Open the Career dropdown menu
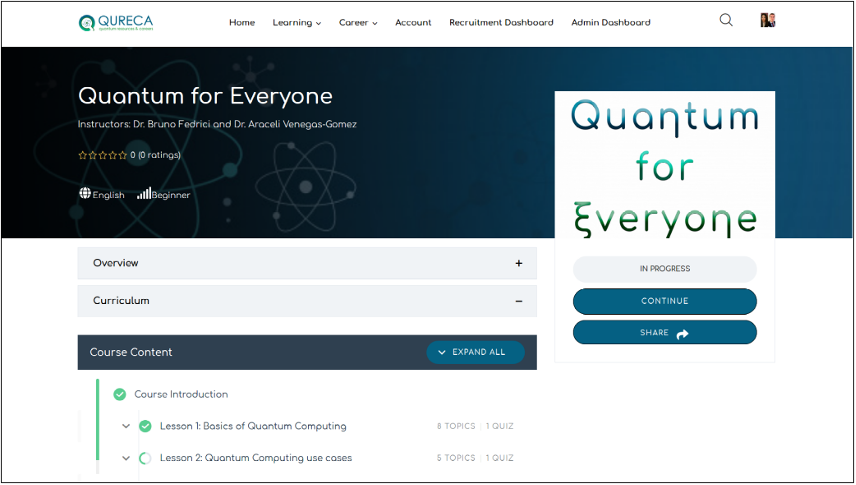The image size is (856, 485). pyautogui.click(x=358, y=22)
